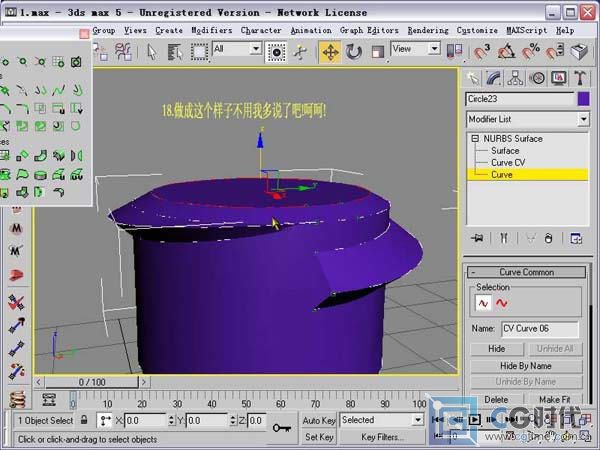600x450 pixels.
Task: Open the Views menu
Action: (x=135, y=30)
